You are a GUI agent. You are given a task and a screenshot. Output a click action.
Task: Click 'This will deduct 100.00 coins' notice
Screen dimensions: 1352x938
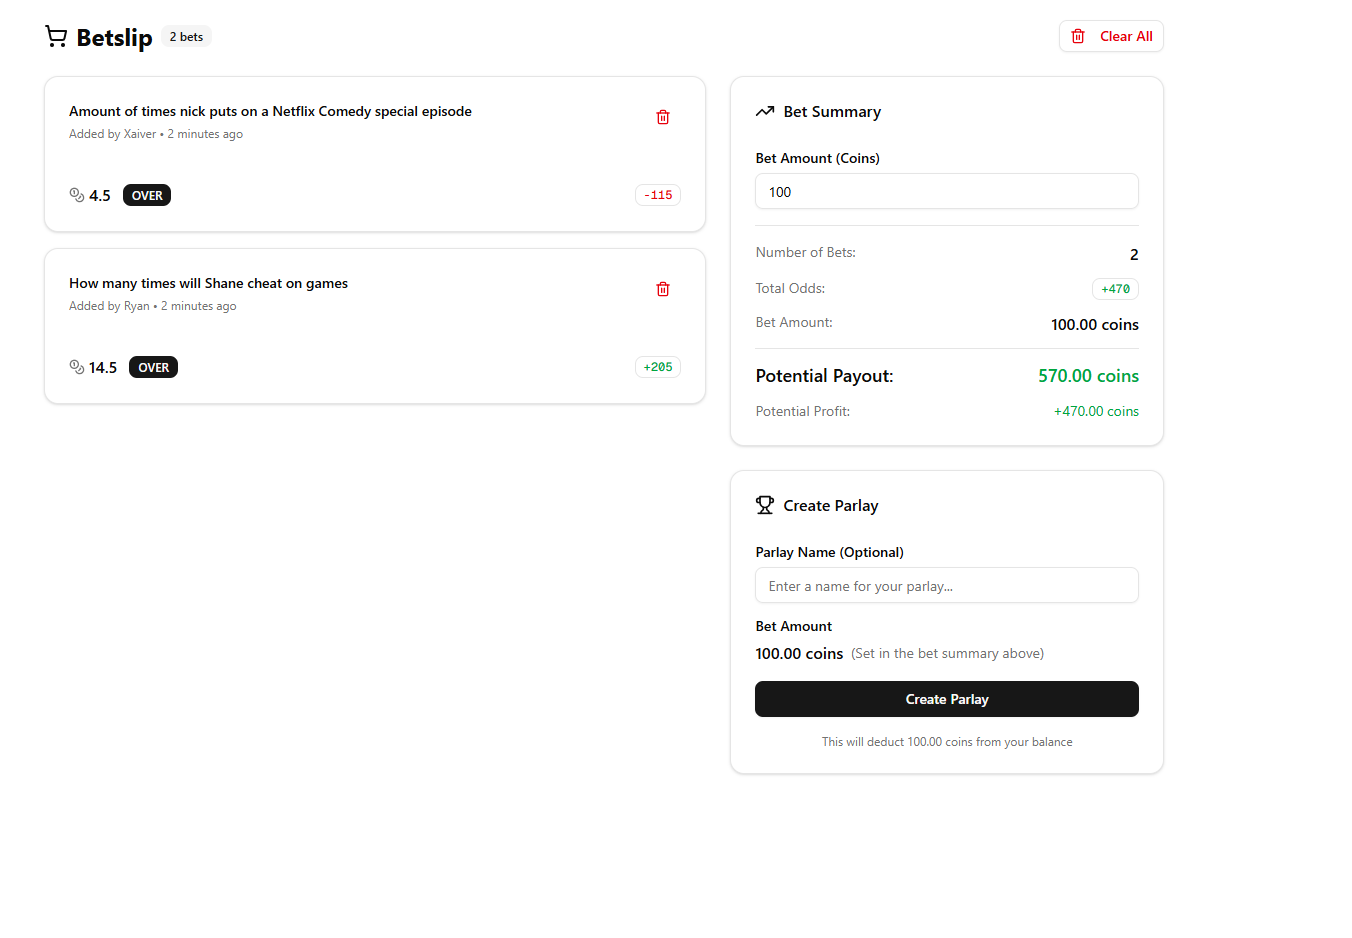[x=946, y=742]
